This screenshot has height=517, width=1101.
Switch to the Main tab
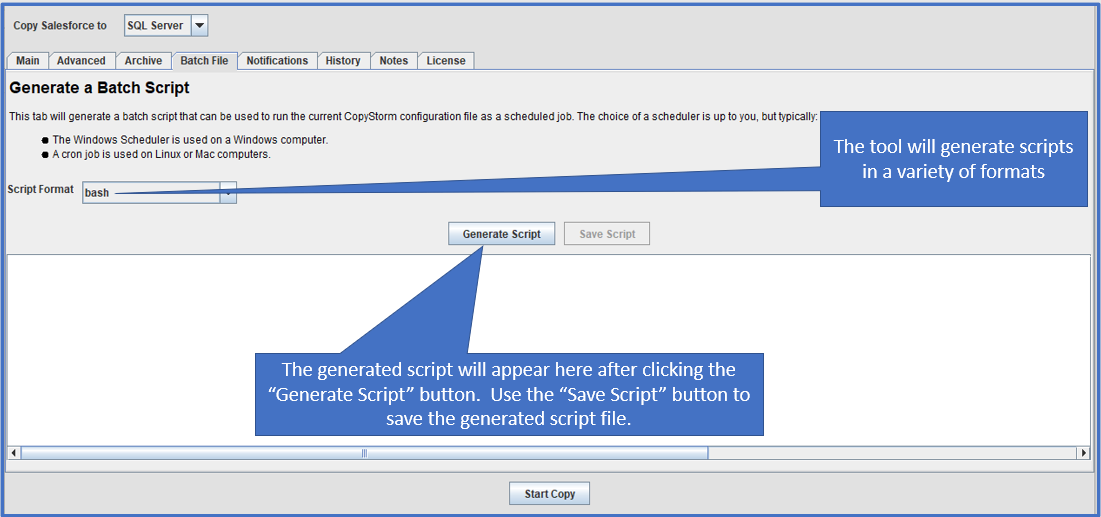click(28, 61)
